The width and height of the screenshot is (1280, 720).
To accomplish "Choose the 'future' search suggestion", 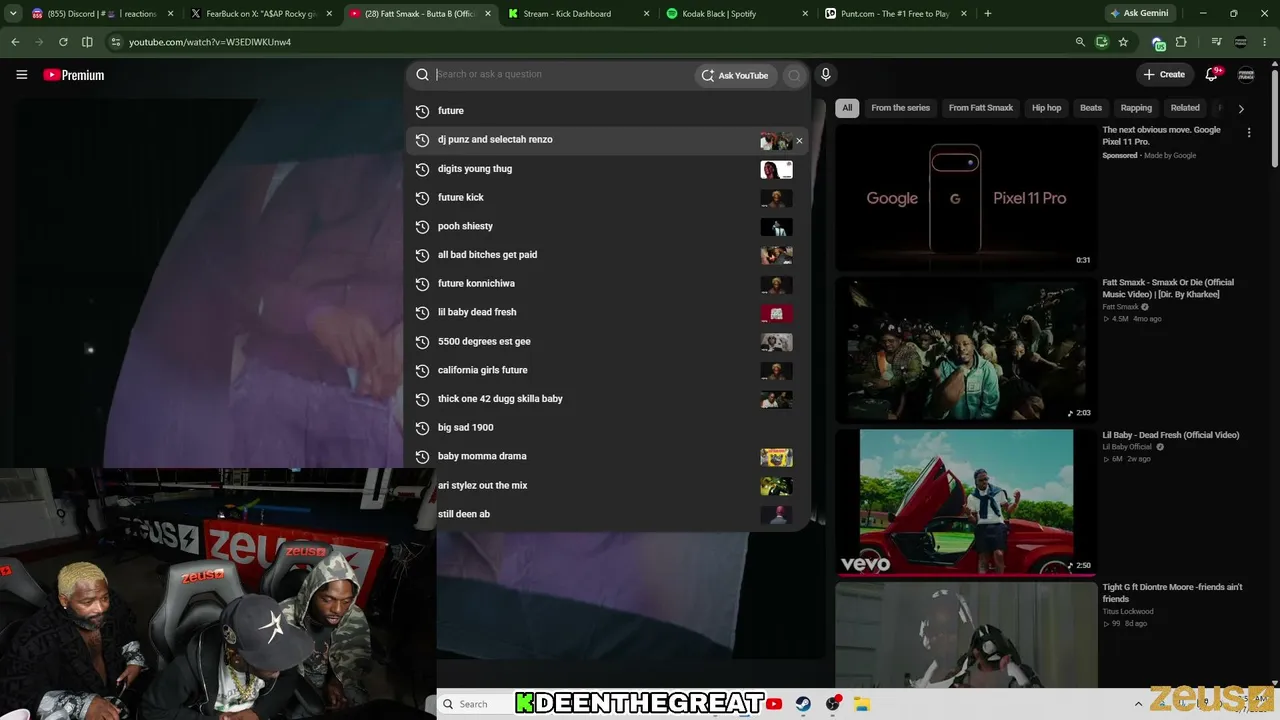I will click(x=607, y=111).
